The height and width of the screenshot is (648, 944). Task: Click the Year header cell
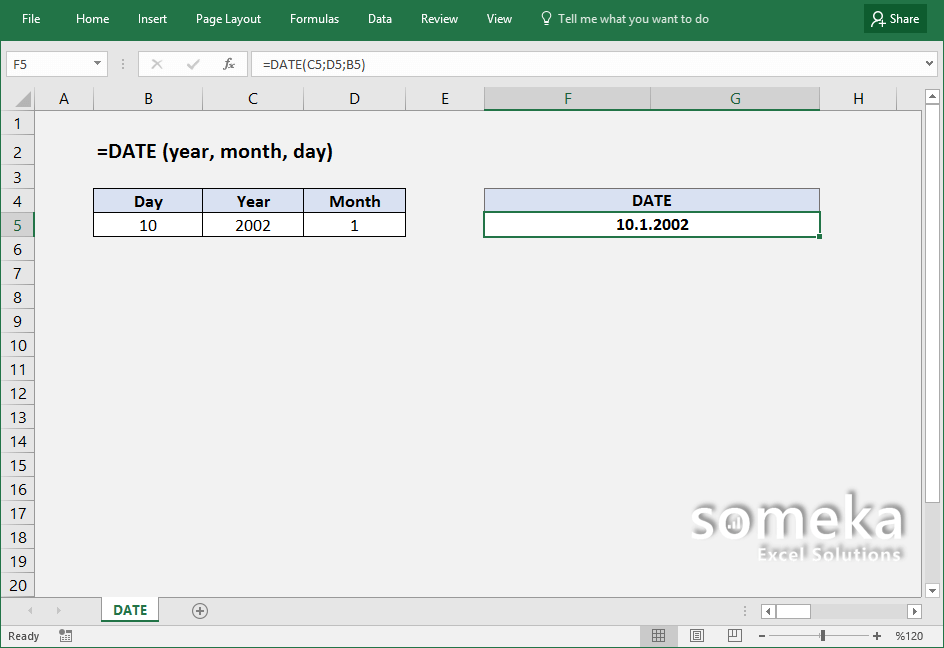253,201
